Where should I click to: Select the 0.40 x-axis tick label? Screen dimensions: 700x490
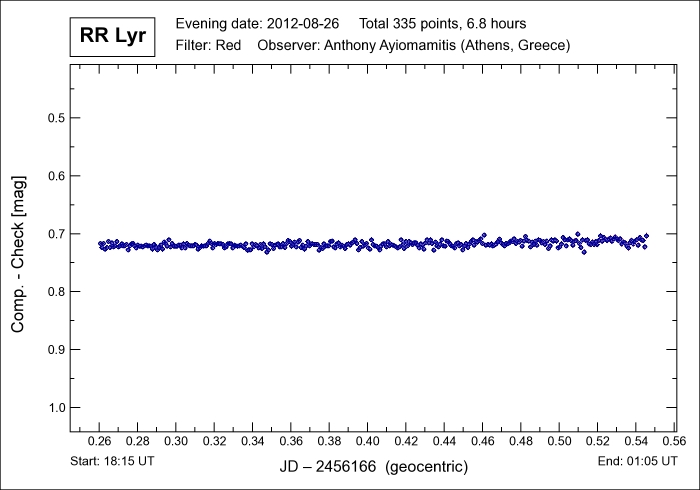(368, 441)
